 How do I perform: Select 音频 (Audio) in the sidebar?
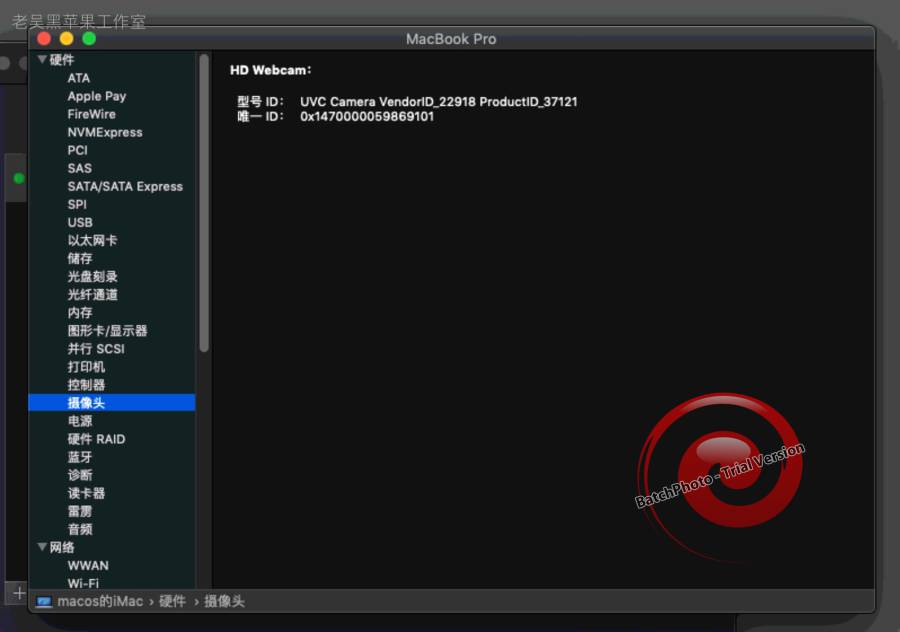[x=78, y=529]
